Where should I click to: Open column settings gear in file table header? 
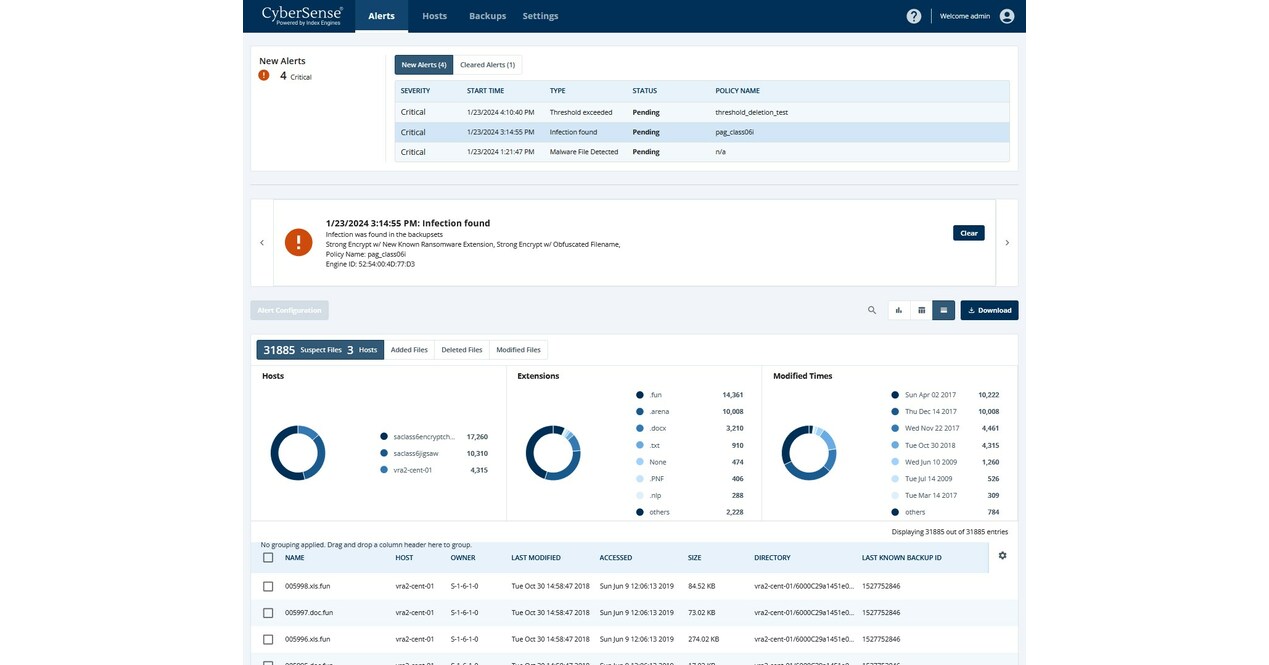click(x=1002, y=555)
